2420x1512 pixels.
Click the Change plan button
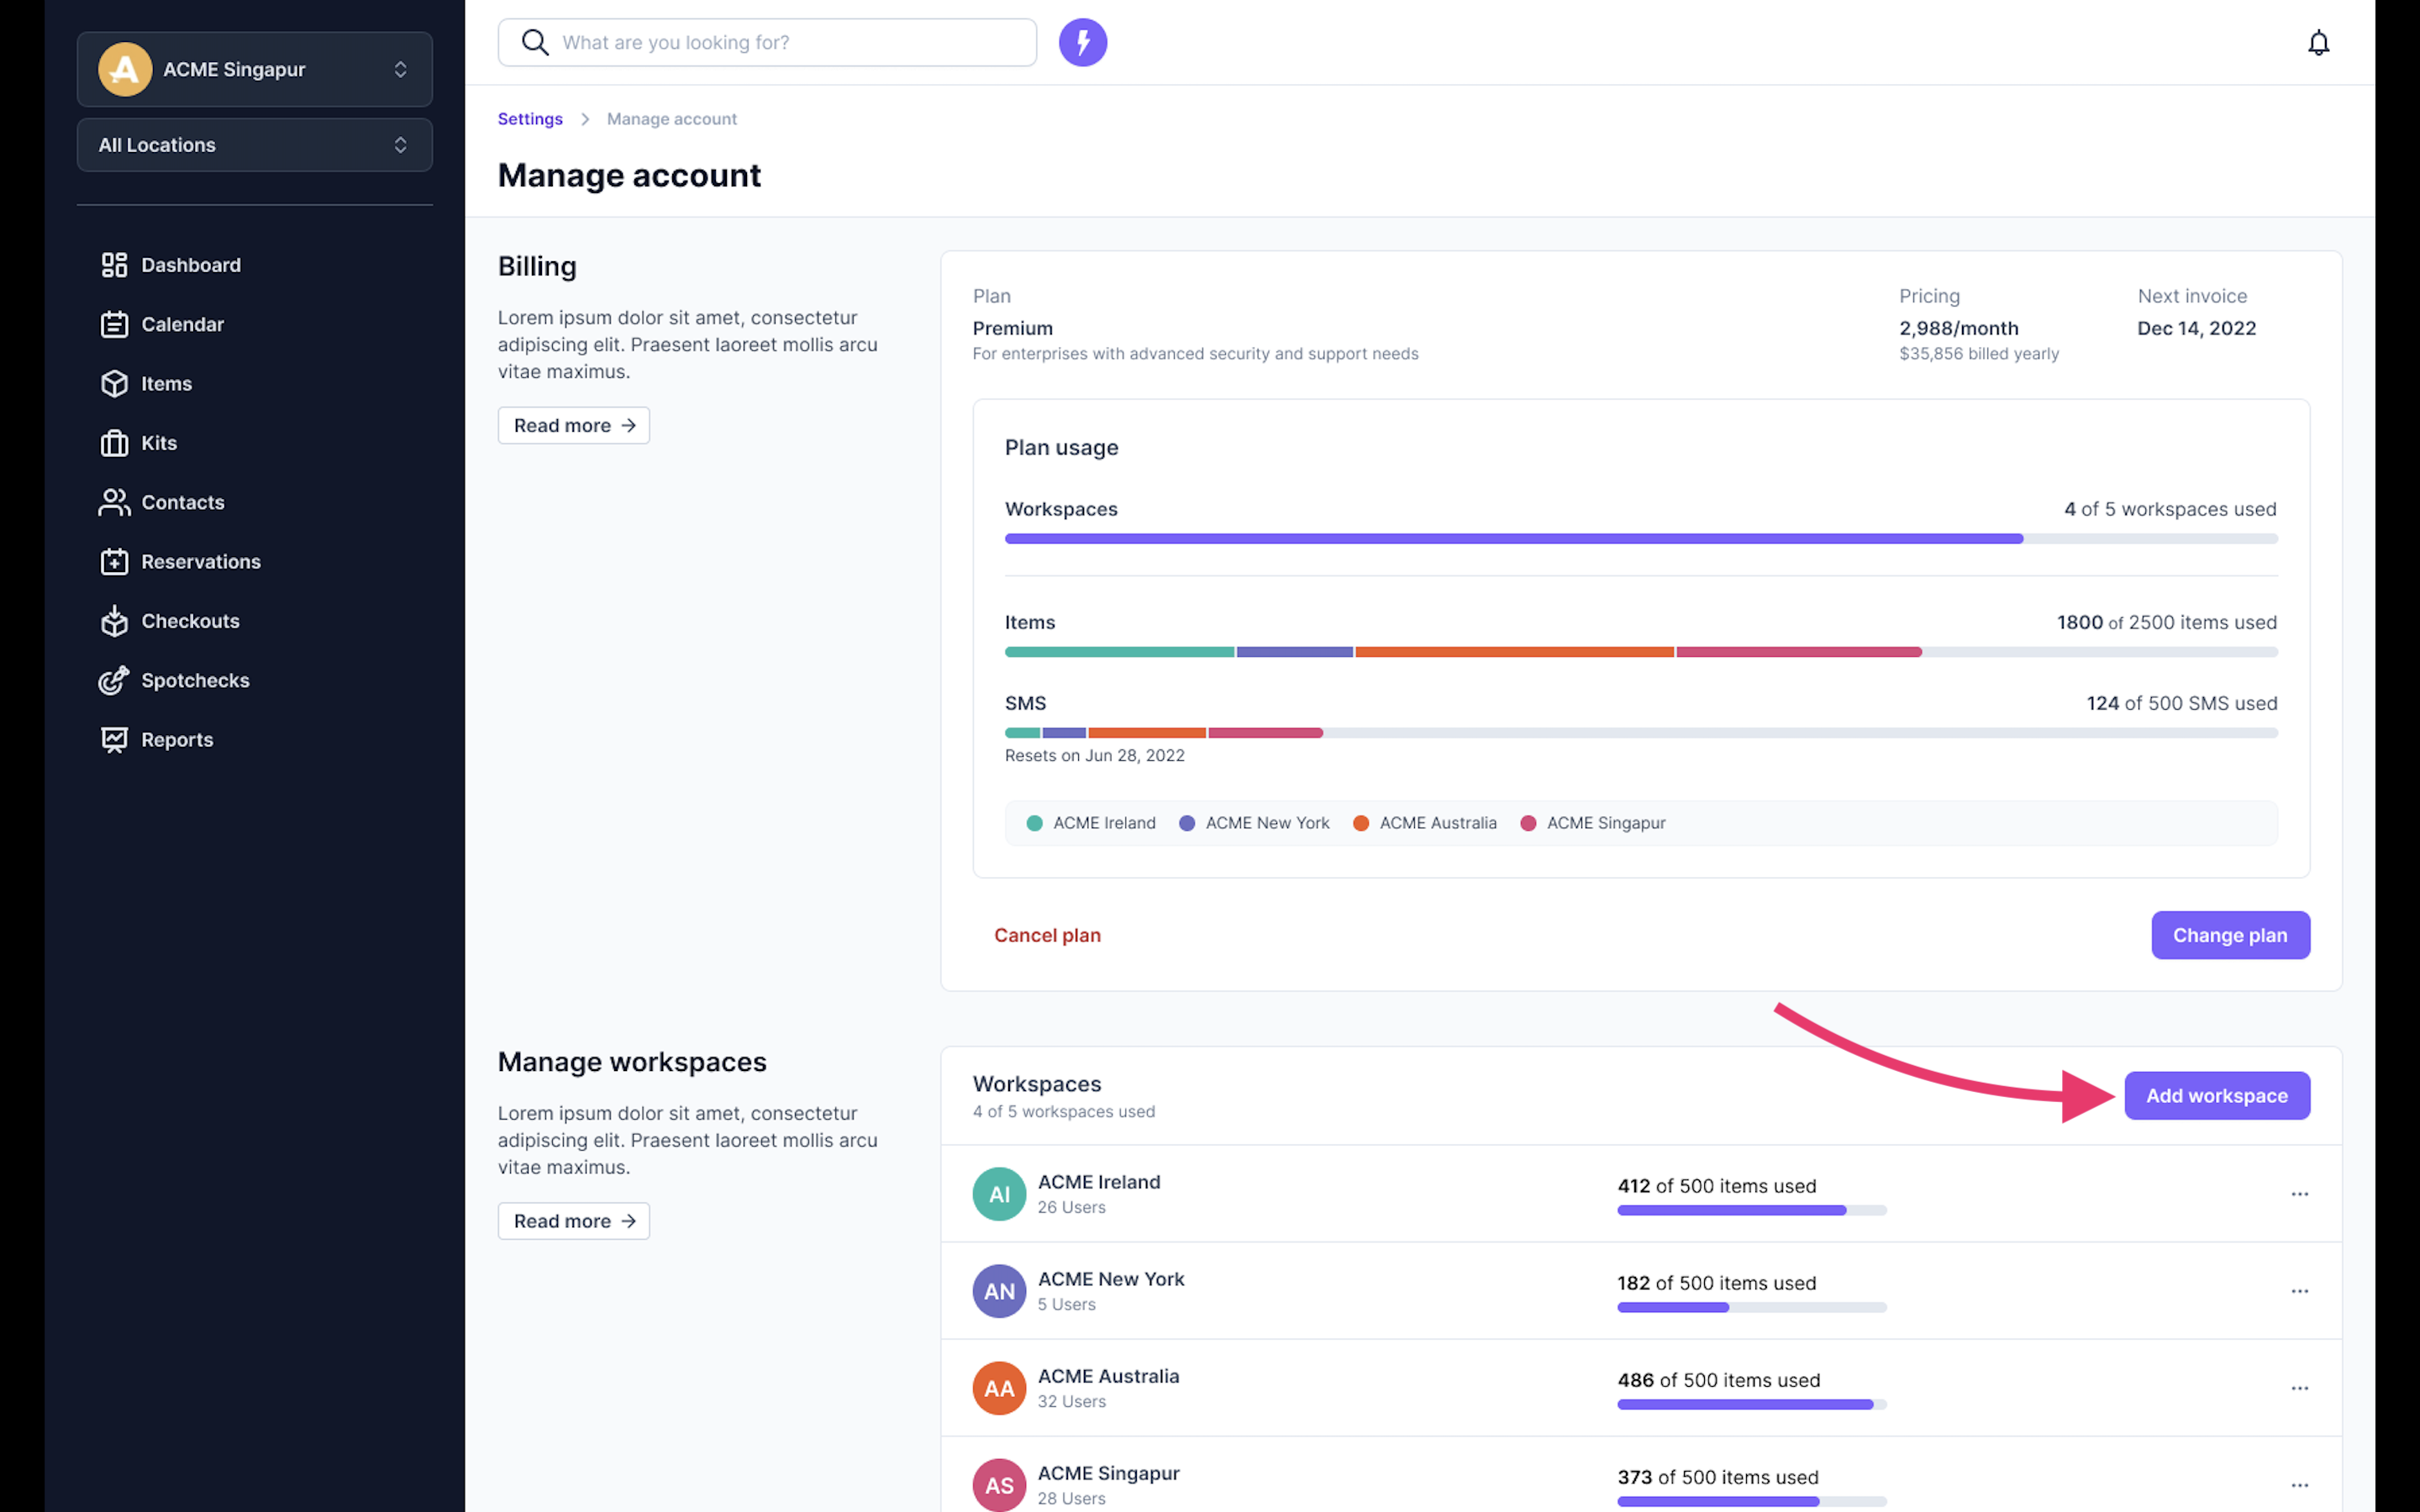click(2230, 935)
